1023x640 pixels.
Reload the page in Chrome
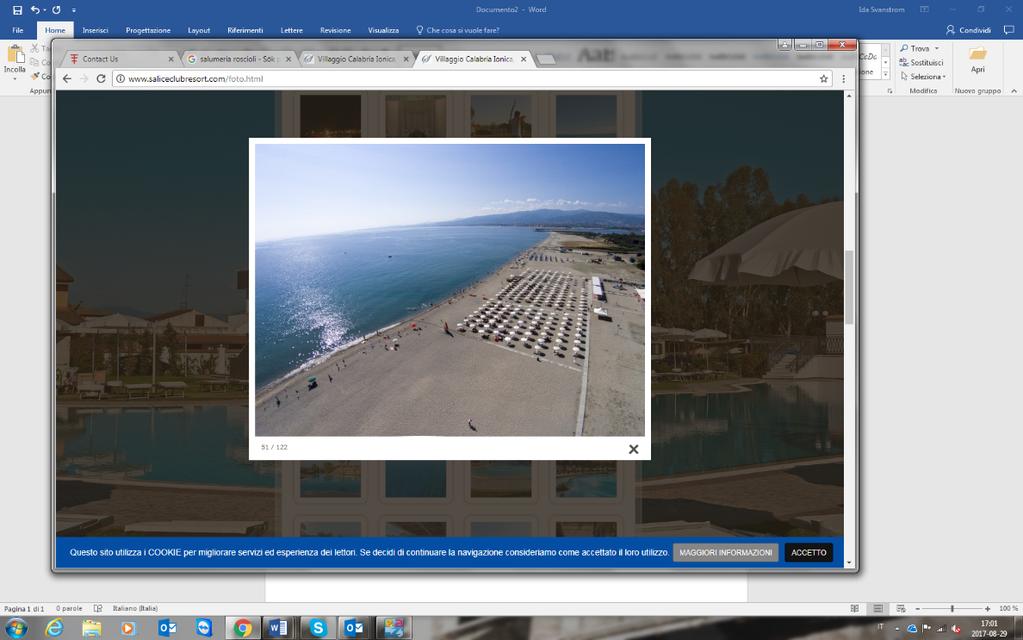(x=100, y=79)
